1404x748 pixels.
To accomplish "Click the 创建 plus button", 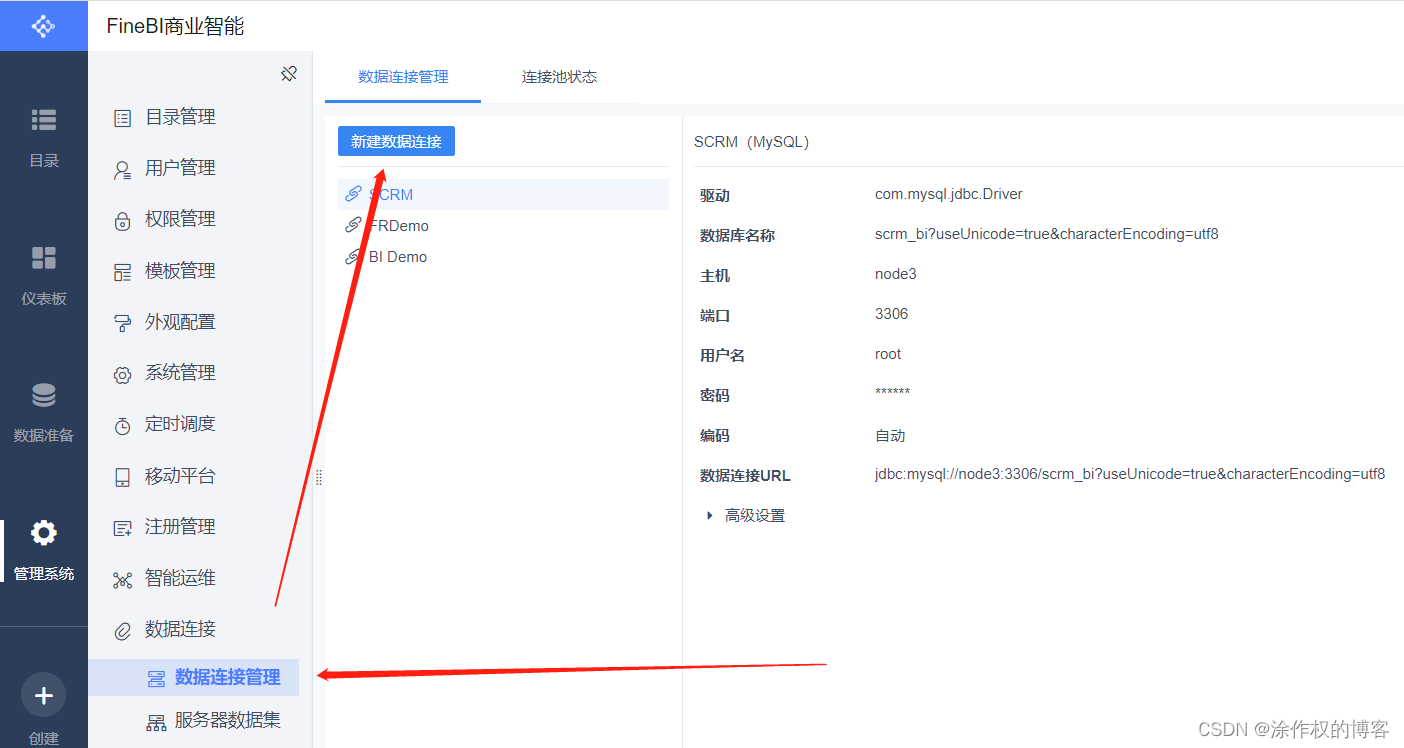I will [x=44, y=696].
